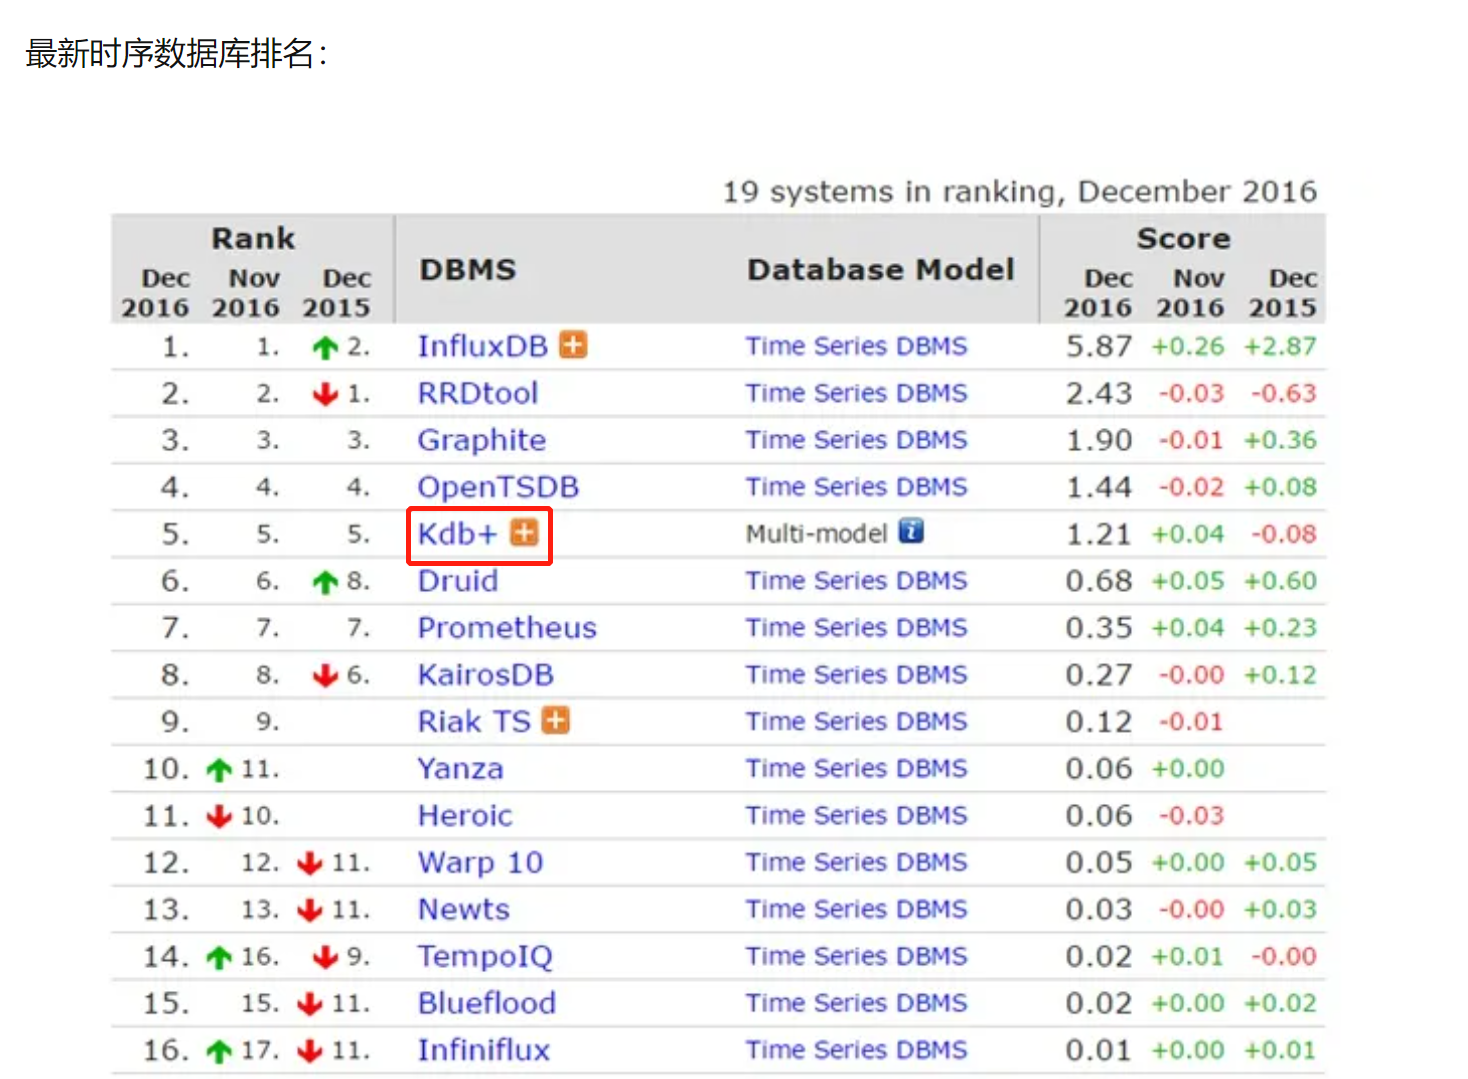Open the Blueflood link
The image size is (1468, 1079).
pyautogui.click(x=487, y=1004)
